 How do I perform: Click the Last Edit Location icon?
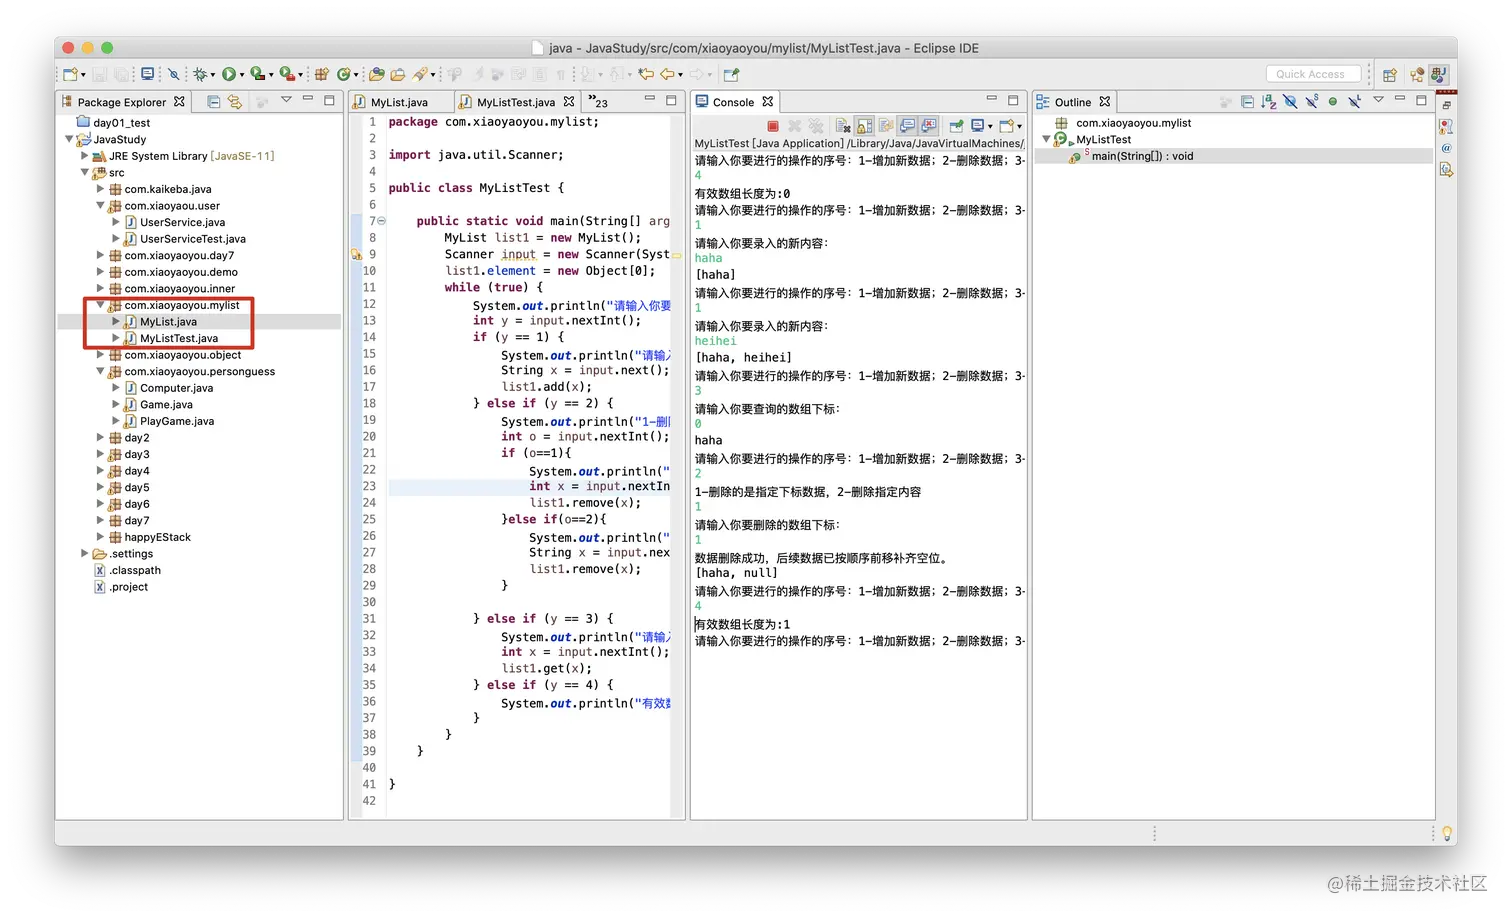pos(646,74)
